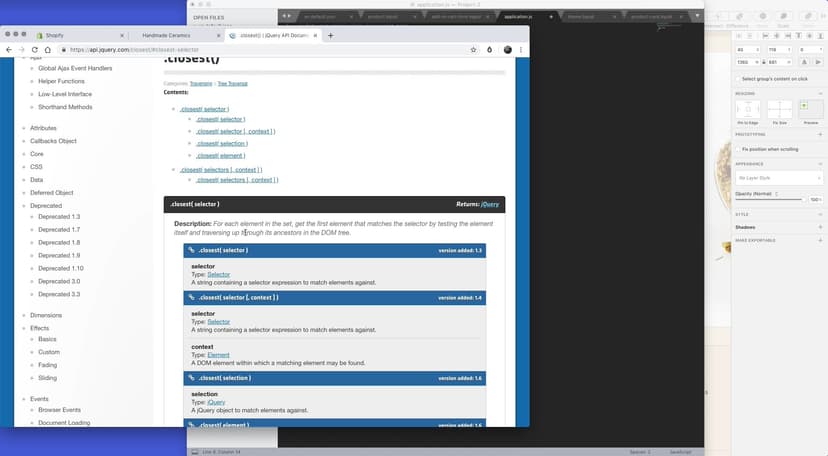Click the Chrome profile avatar icon
The height and width of the screenshot is (456, 828).
click(507, 49)
